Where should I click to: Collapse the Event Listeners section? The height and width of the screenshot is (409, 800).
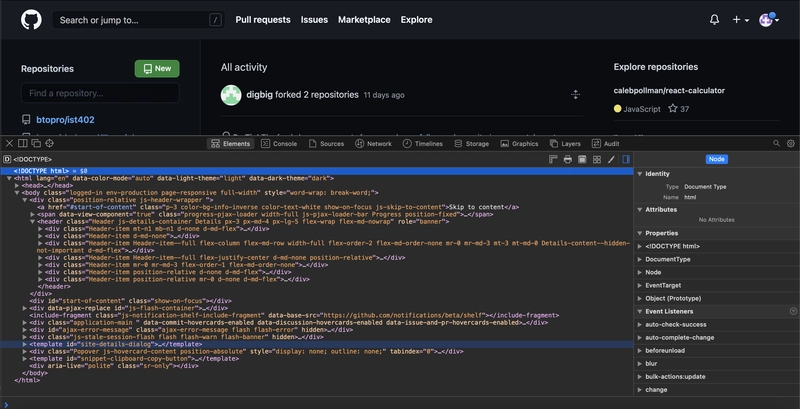coord(640,311)
